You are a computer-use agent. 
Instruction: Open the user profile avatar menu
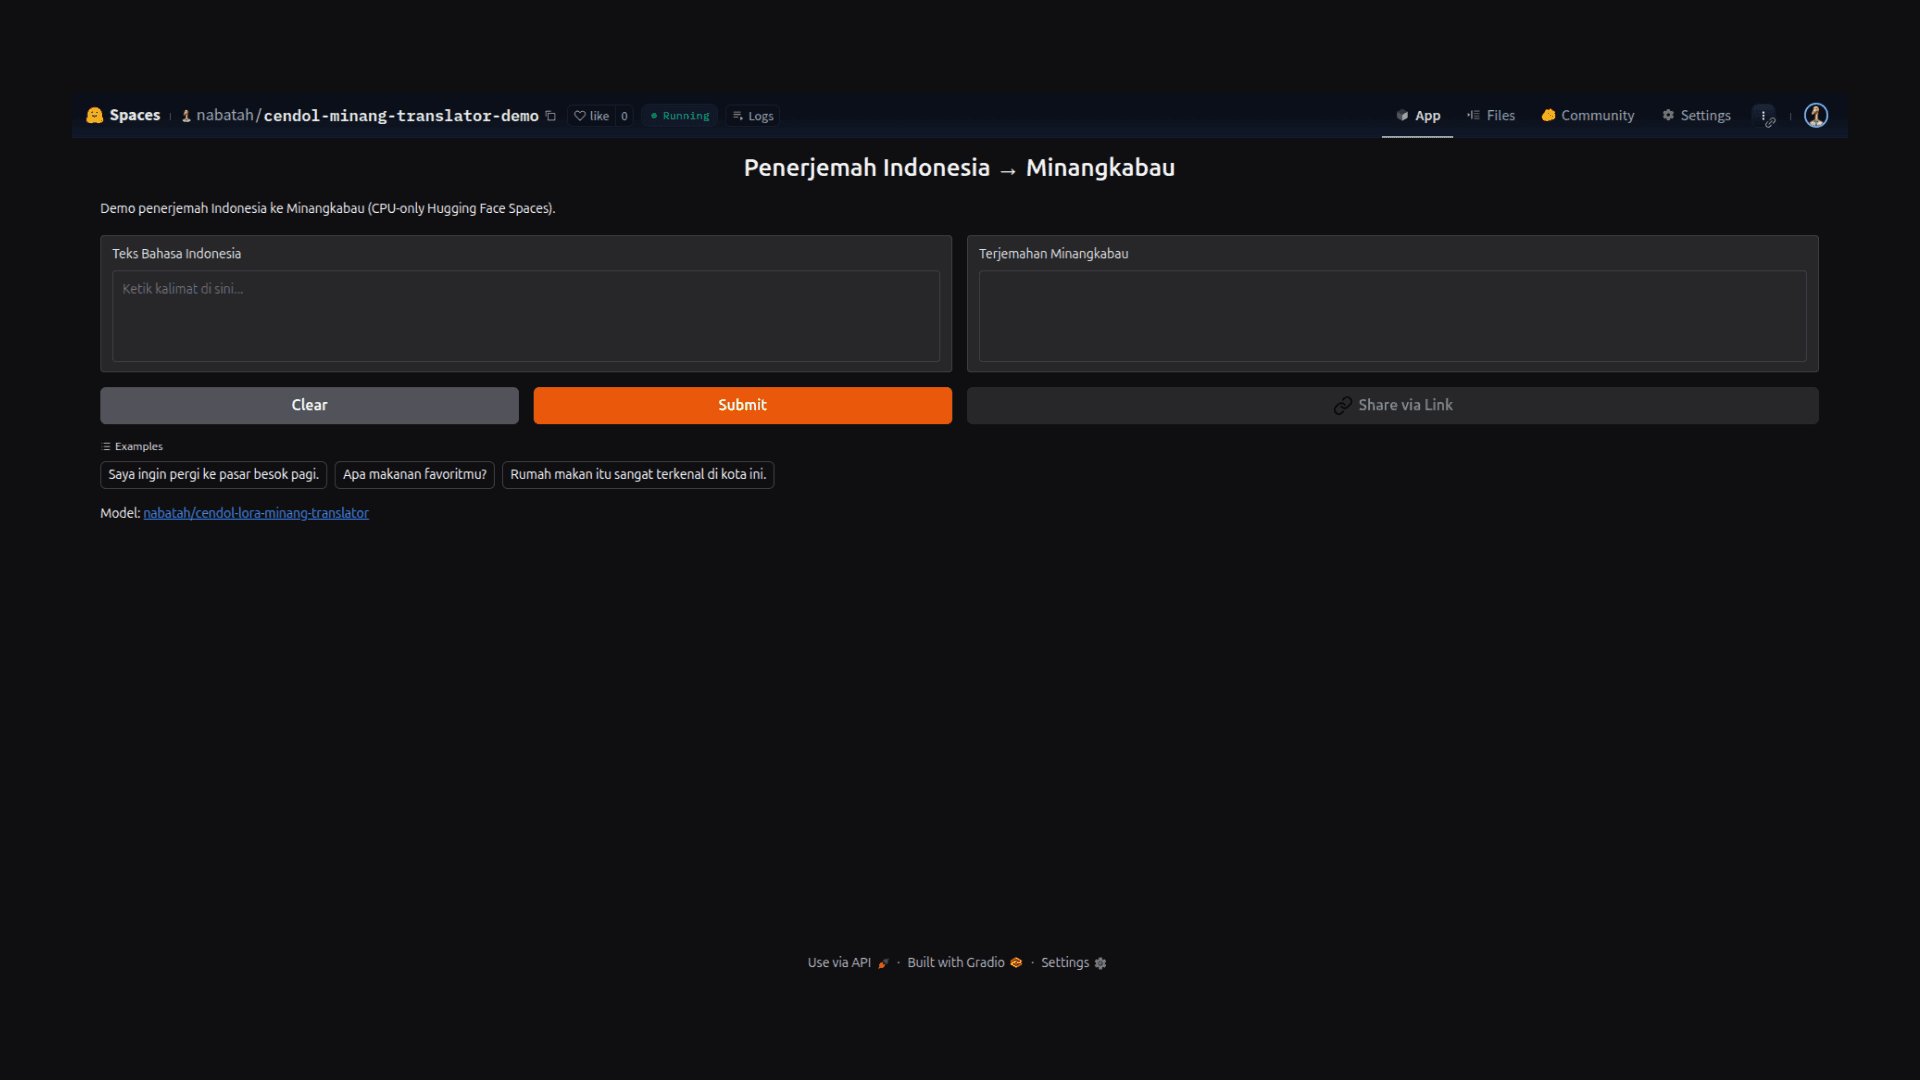1816,116
